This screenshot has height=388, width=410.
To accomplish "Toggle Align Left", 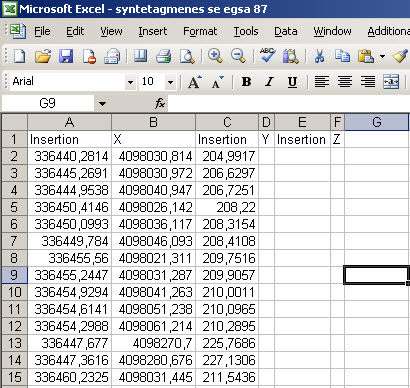I will click(x=322, y=82).
